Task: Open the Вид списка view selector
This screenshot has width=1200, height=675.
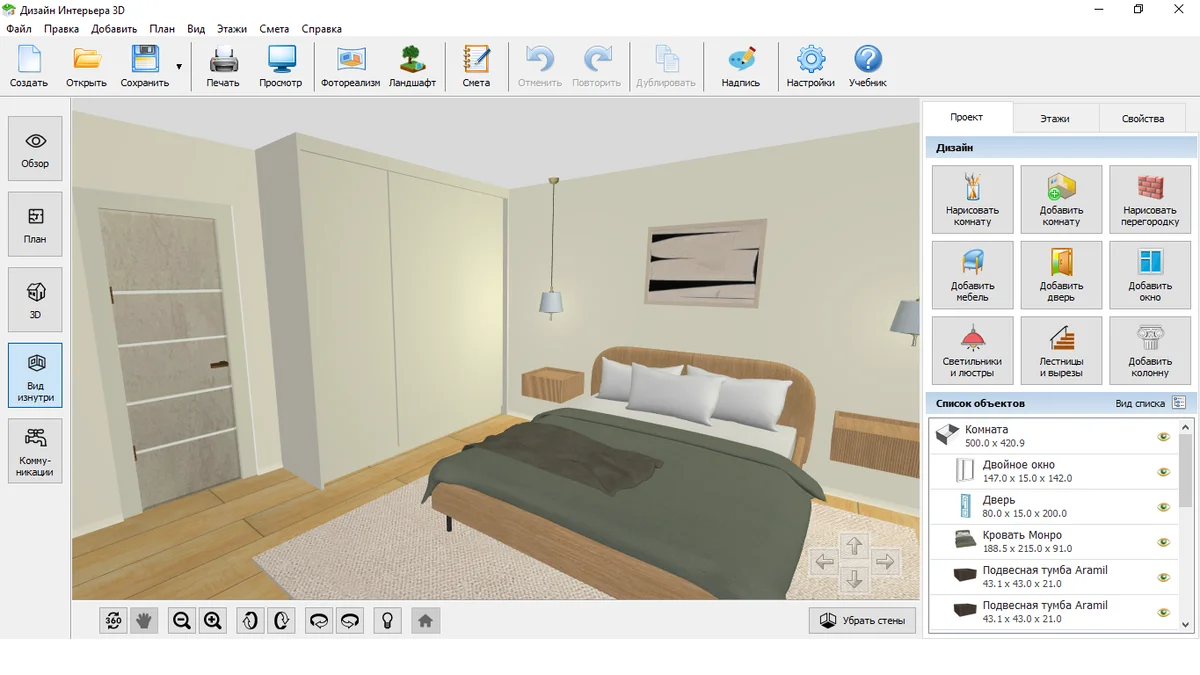Action: coord(1150,403)
